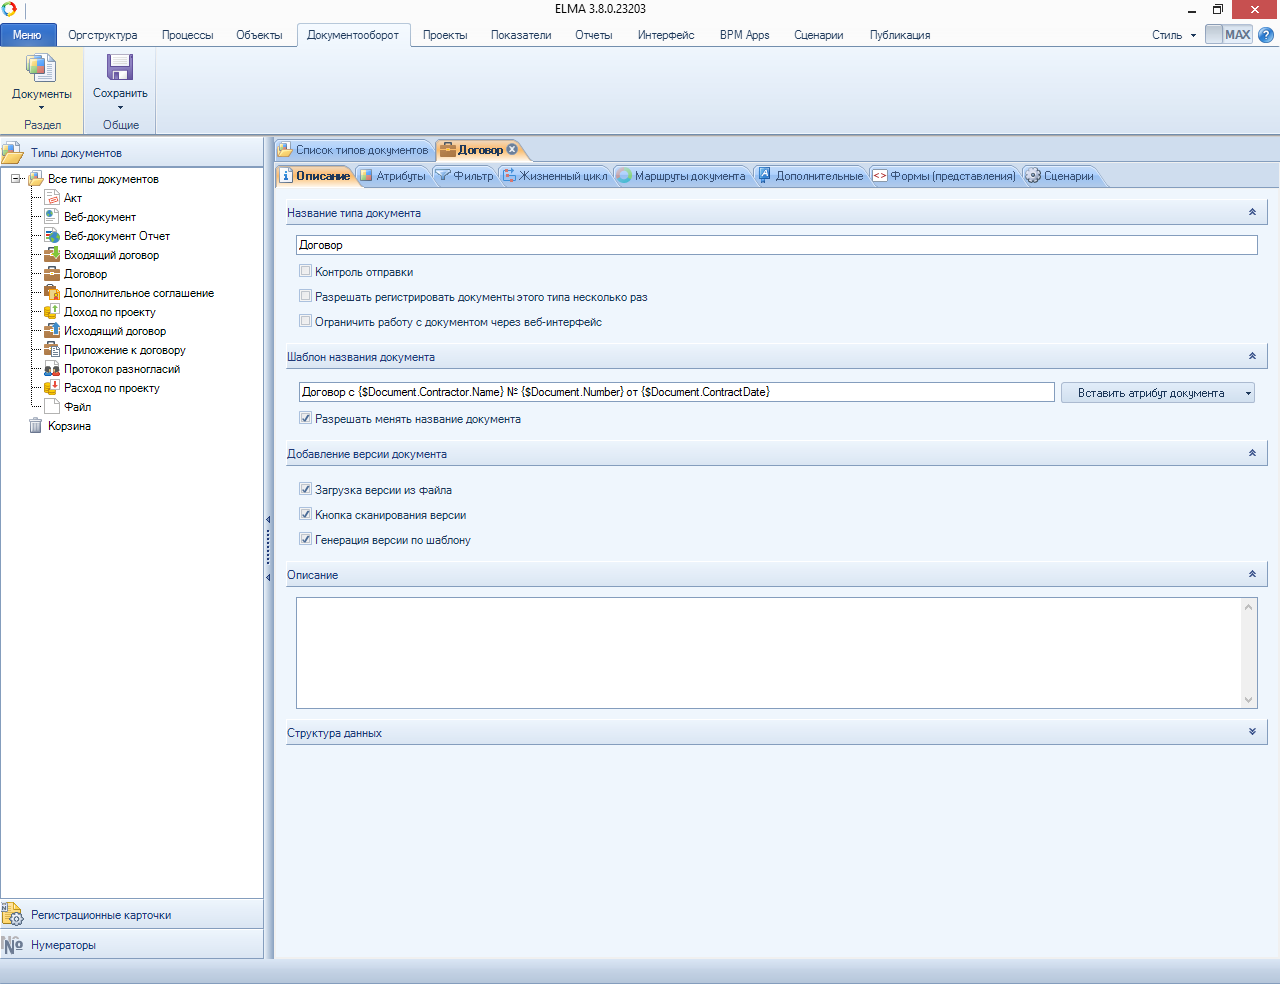The image size is (1280, 984).
Task: Click the help question mark icon
Action: 1266,35
